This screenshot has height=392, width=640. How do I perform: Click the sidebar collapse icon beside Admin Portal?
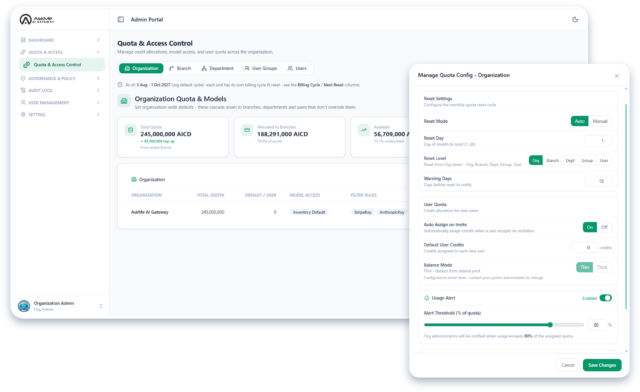(121, 19)
